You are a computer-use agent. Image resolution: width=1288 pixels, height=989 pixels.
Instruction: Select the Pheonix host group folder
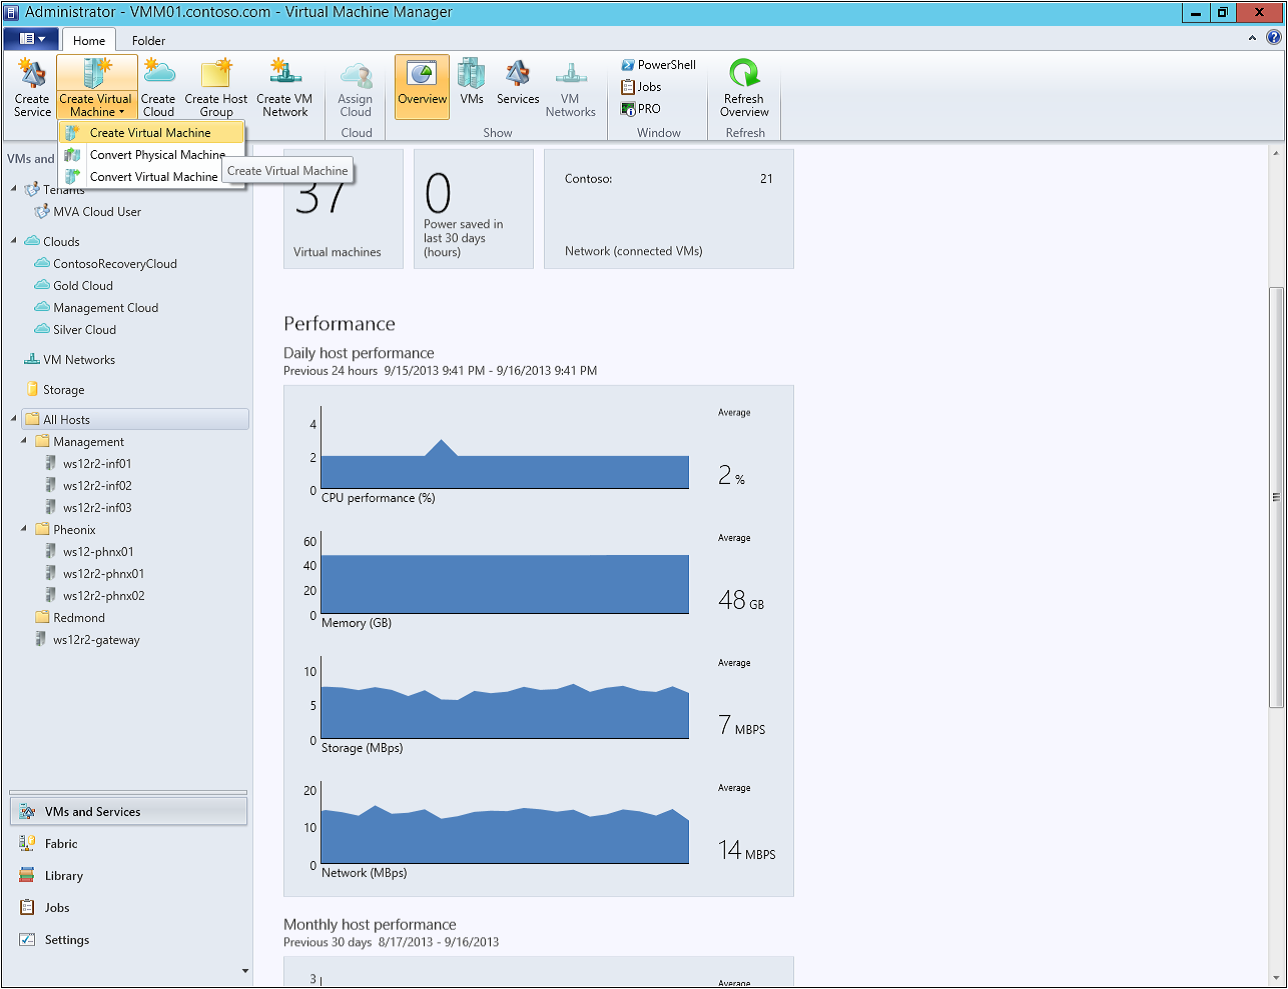point(75,530)
